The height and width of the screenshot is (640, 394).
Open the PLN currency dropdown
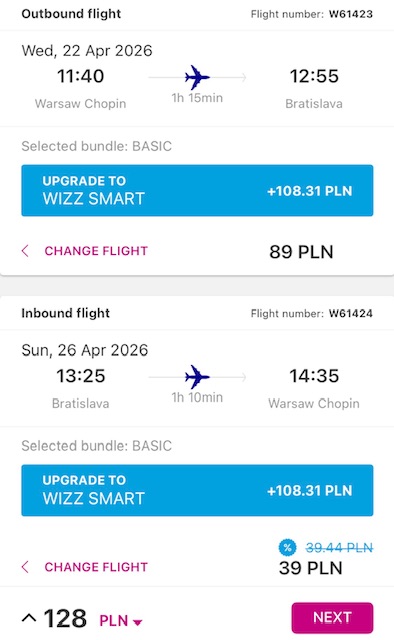[121, 621]
